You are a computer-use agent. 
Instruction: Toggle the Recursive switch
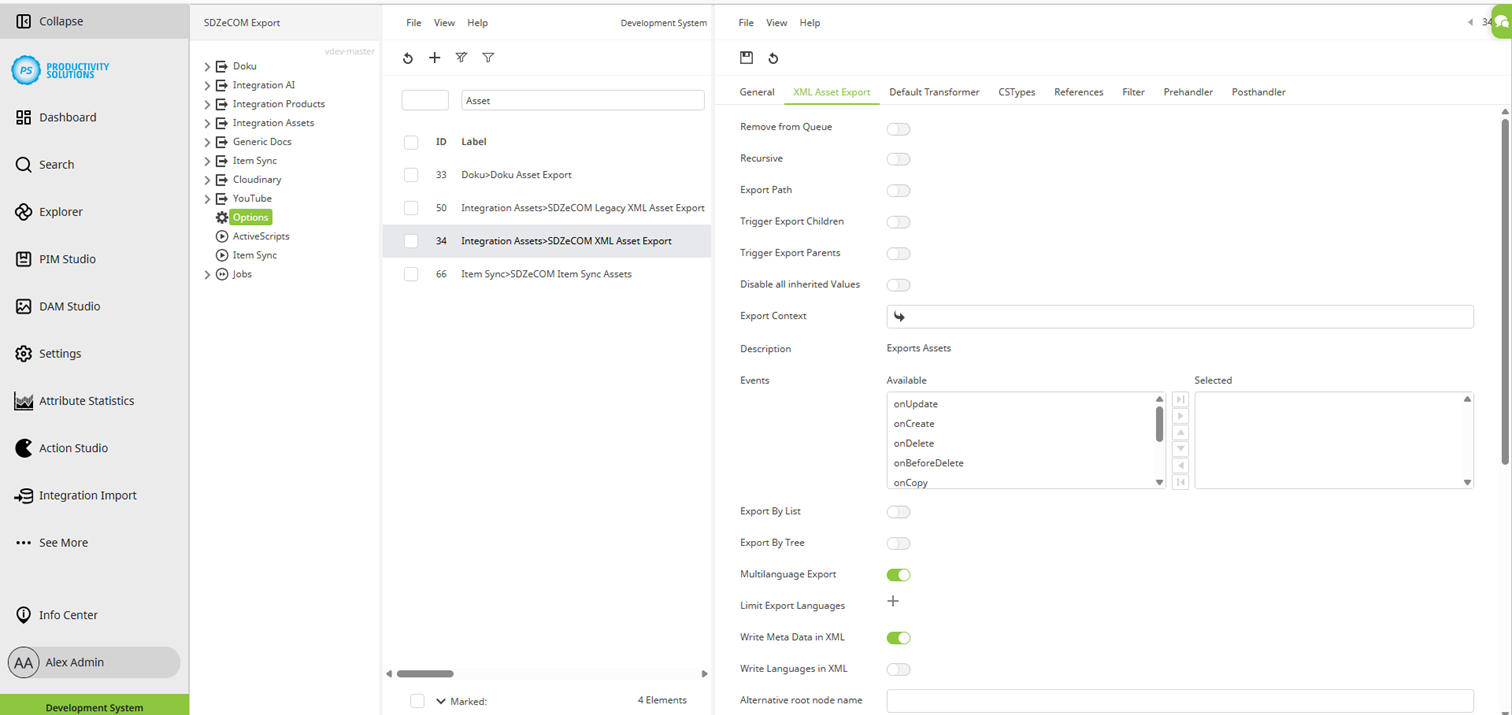point(898,159)
